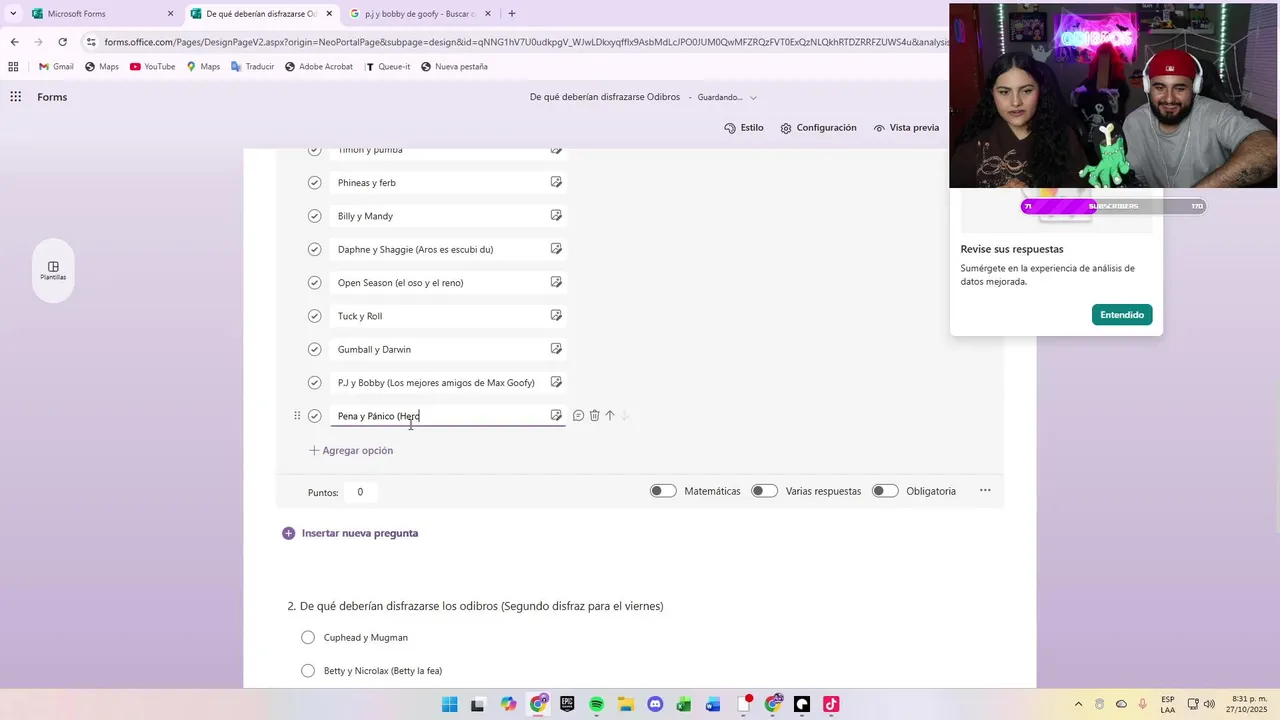This screenshot has height=720, width=1280.
Task: Click Agregar opción
Action: click(x=351, y=451)
